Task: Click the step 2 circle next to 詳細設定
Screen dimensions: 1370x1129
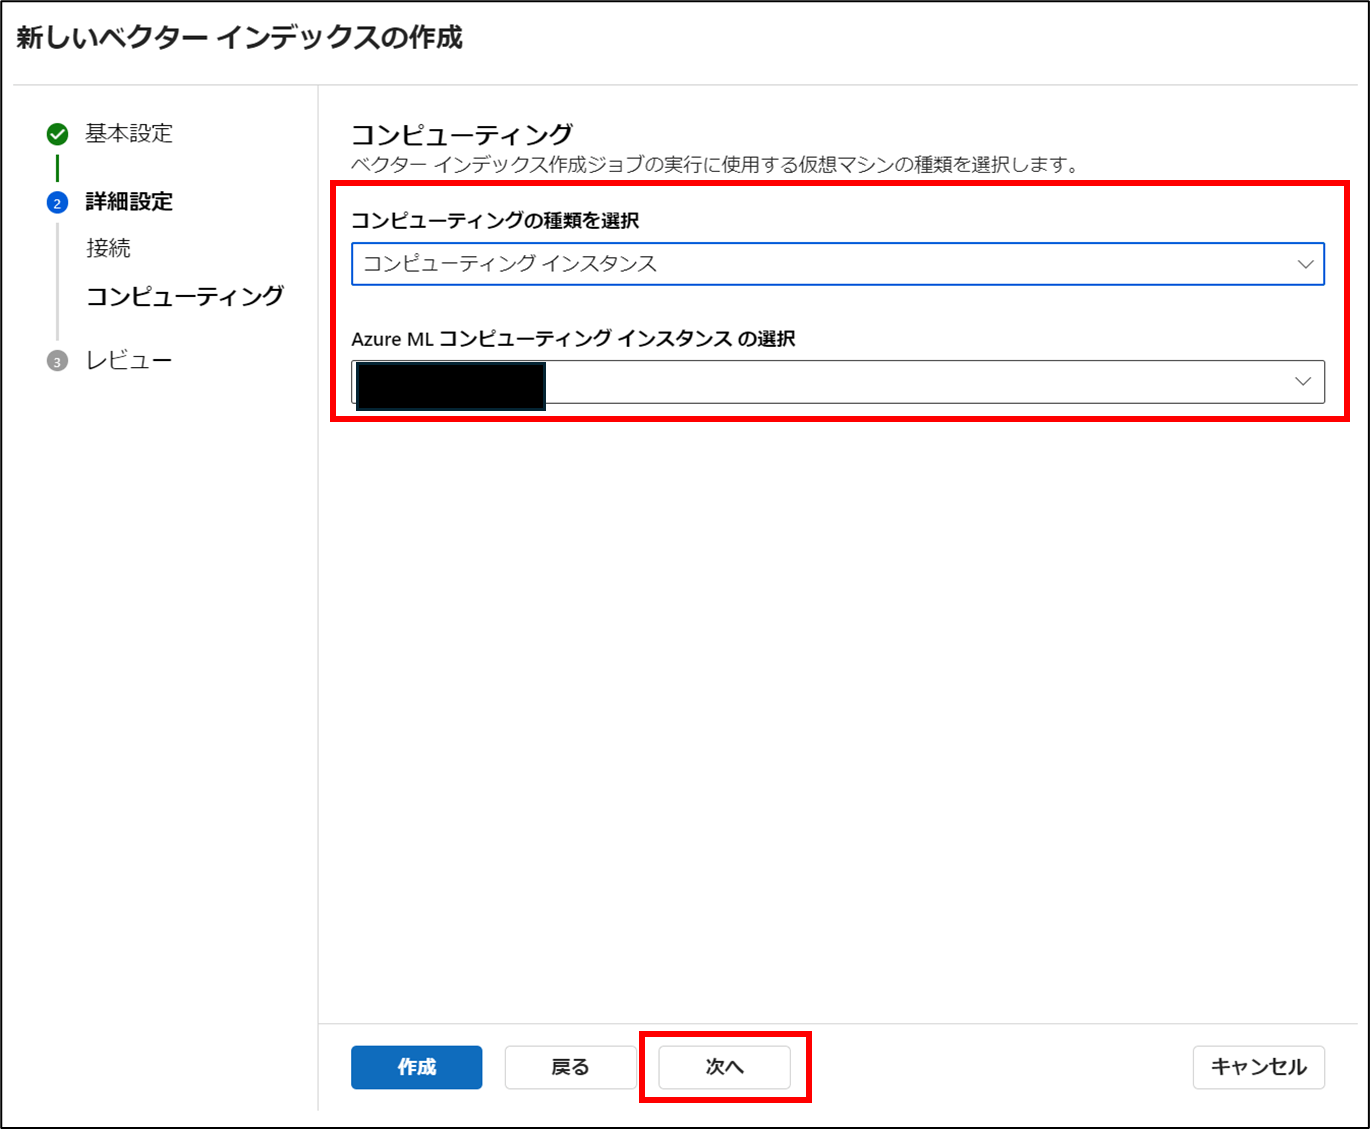Action: 57,202
